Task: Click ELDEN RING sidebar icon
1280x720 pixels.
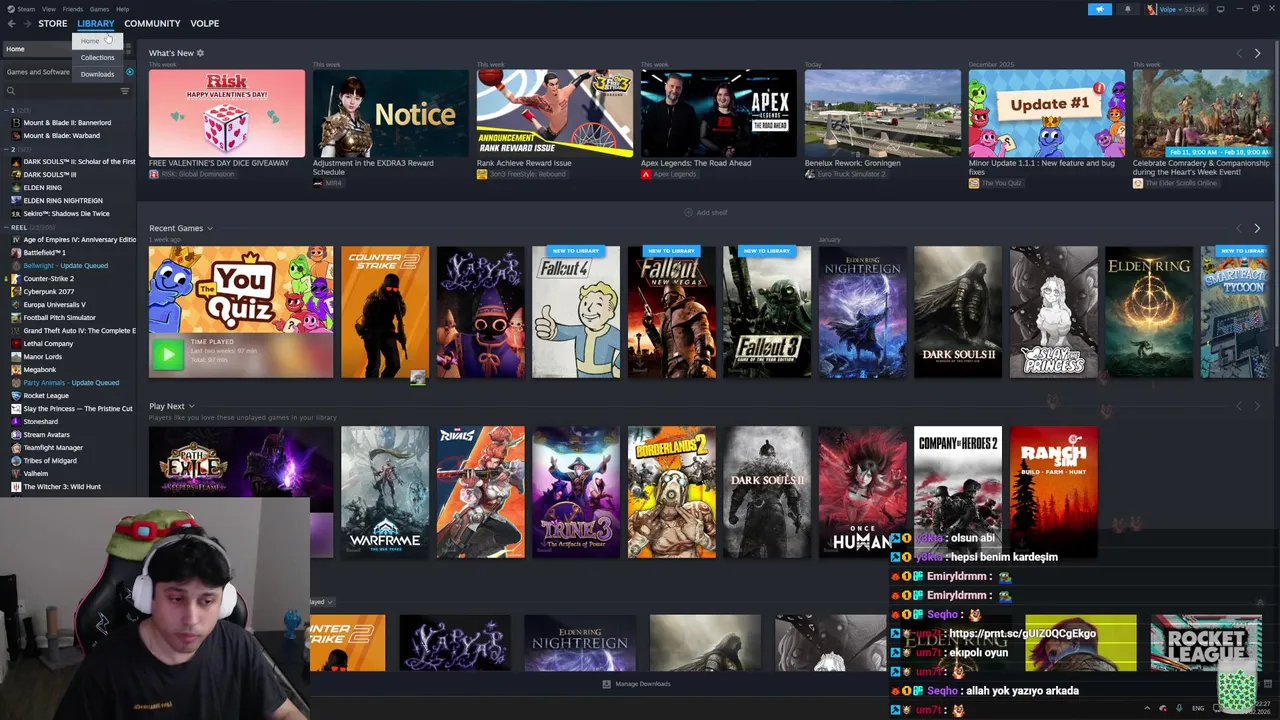Action: pyautogui.click(x=16, y=188)
